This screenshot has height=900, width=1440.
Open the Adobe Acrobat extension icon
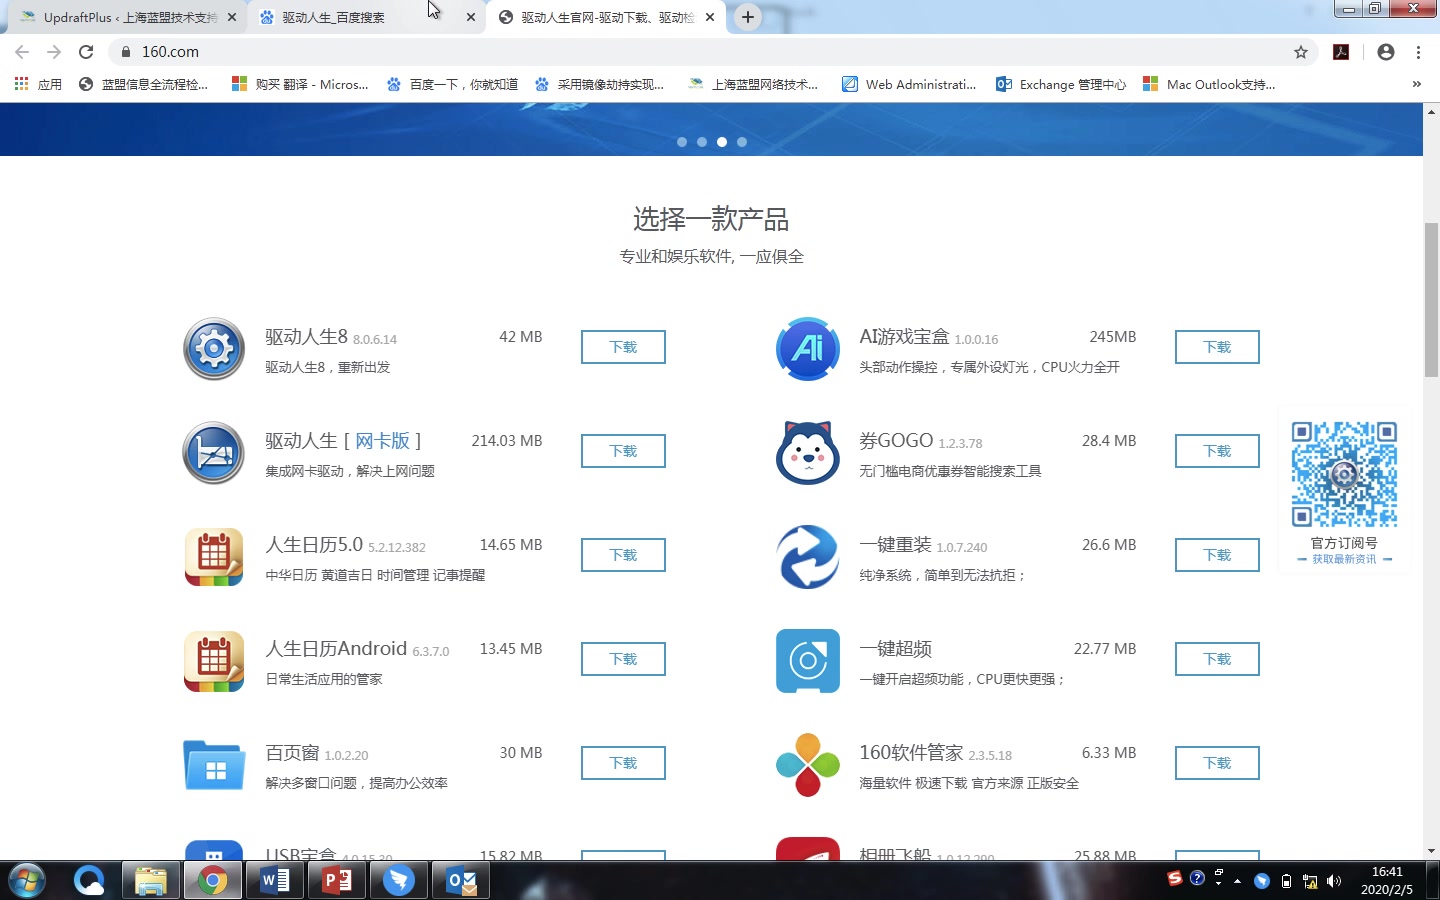[1341, 52]
